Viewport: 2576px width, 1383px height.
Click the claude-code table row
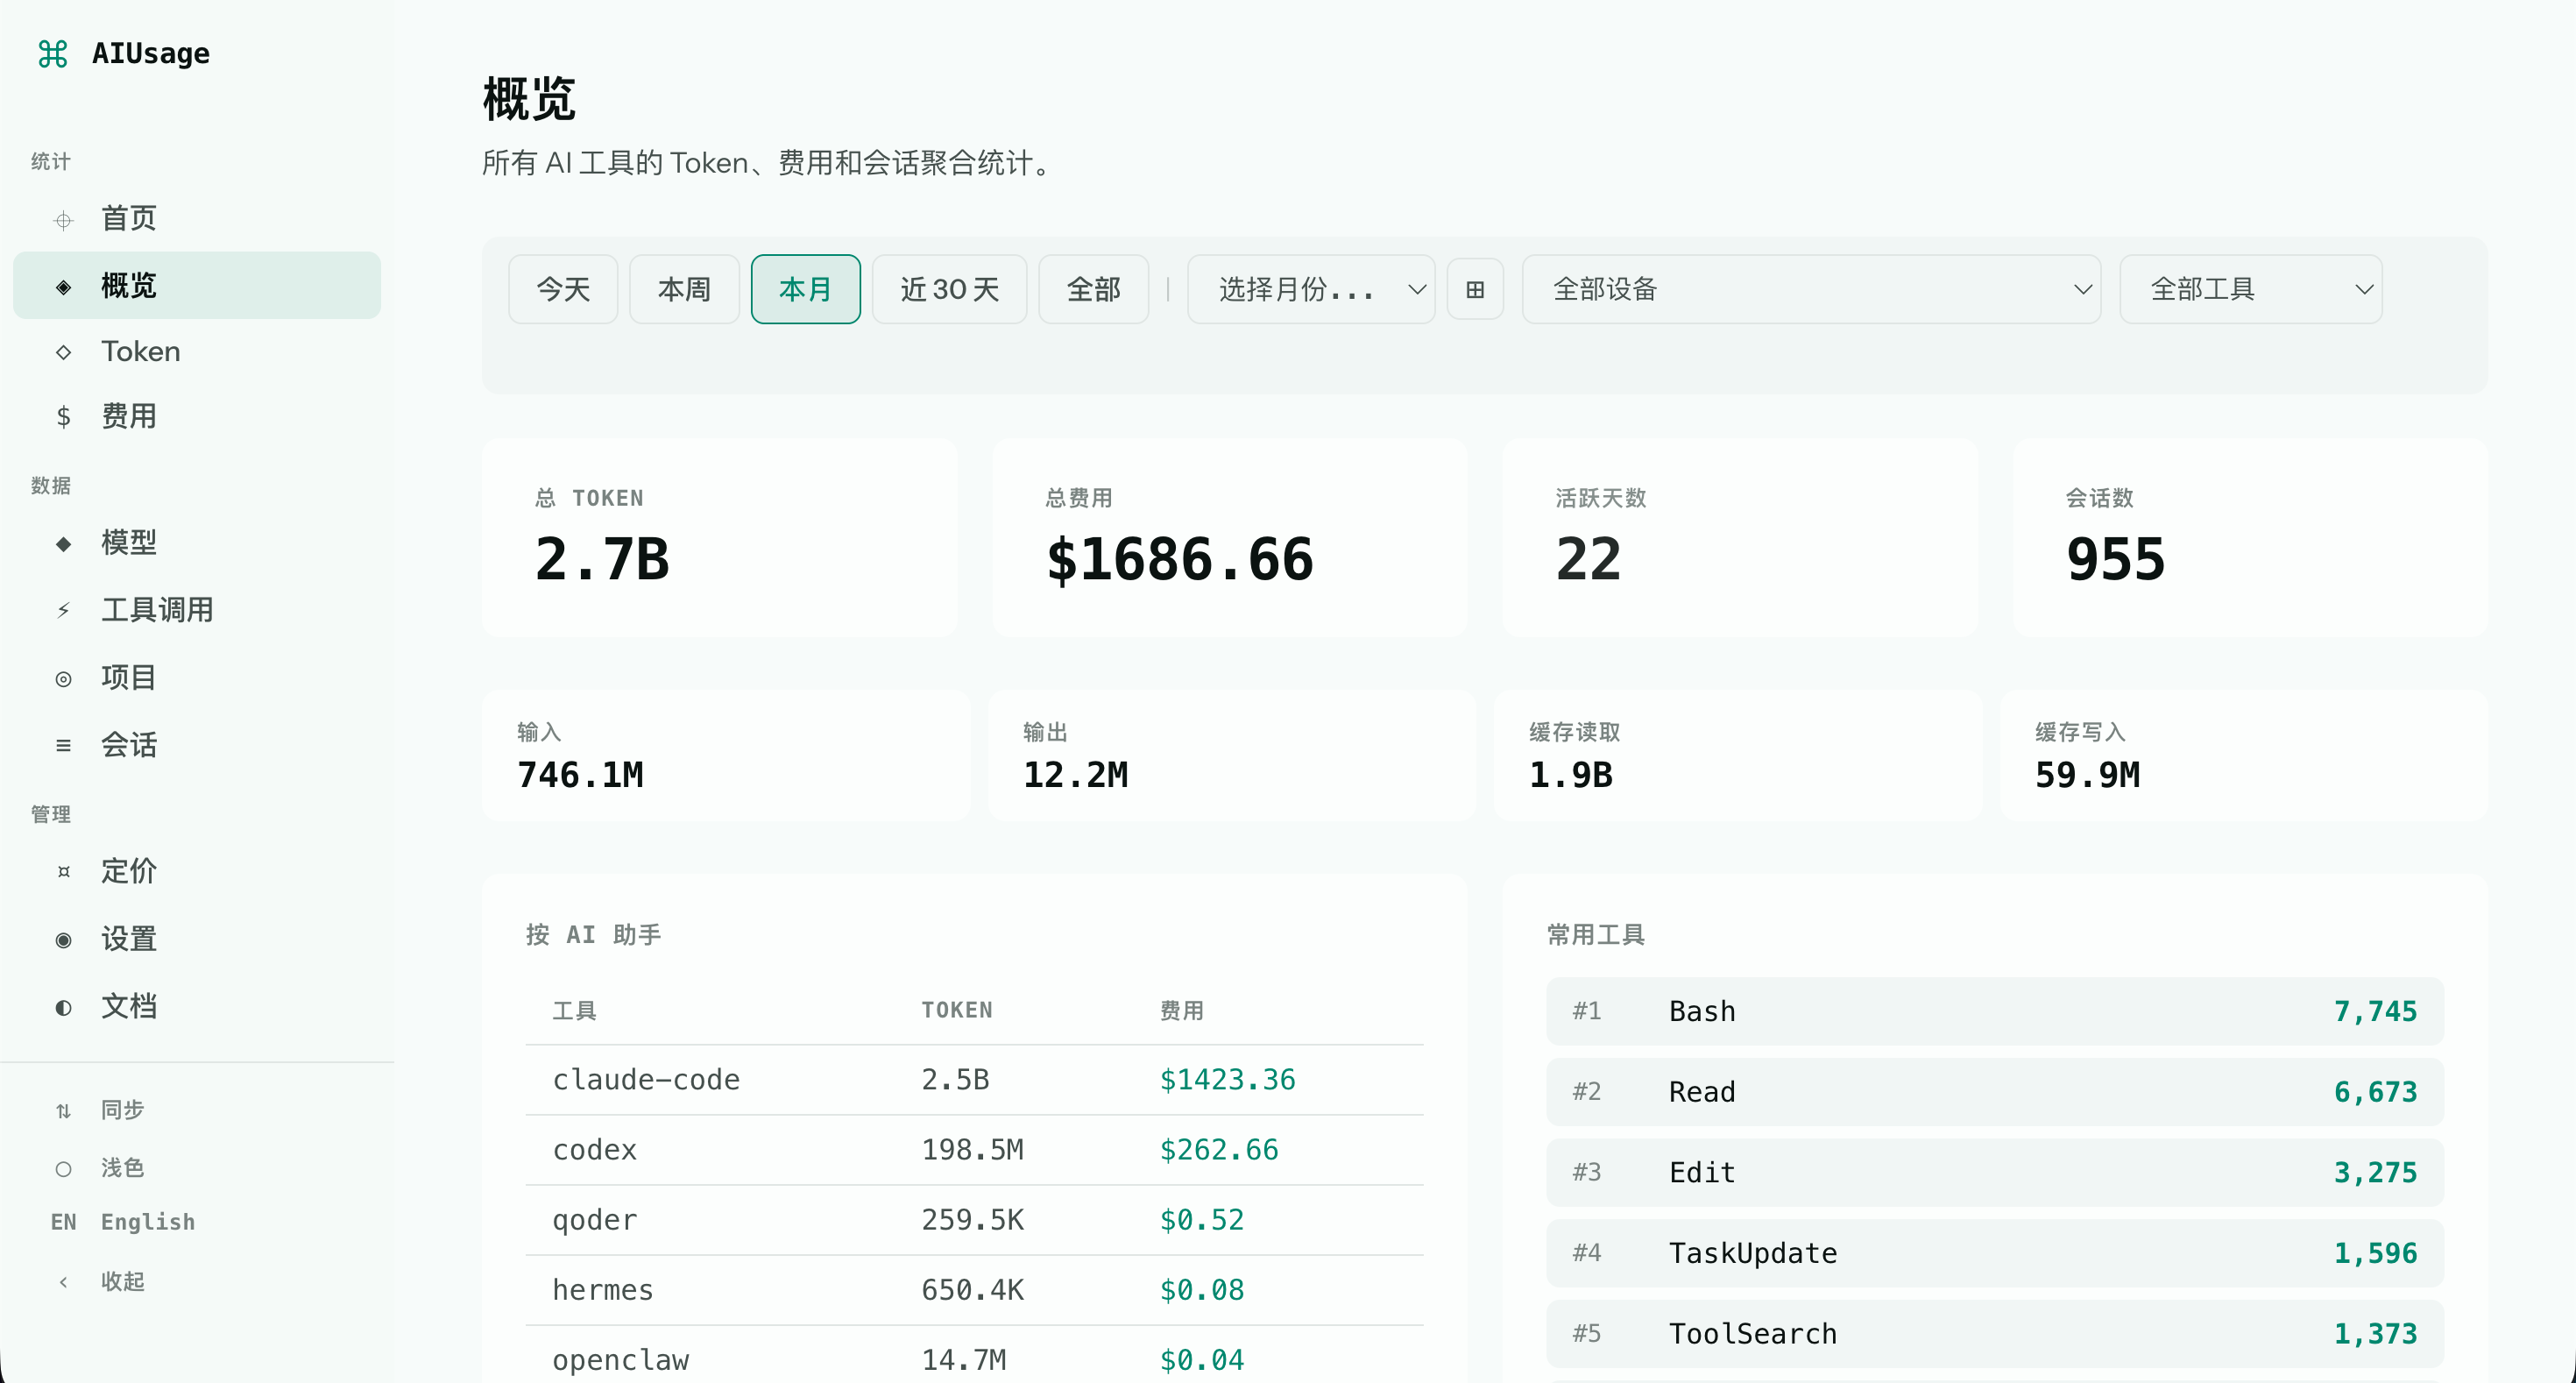coord(974,1080)
